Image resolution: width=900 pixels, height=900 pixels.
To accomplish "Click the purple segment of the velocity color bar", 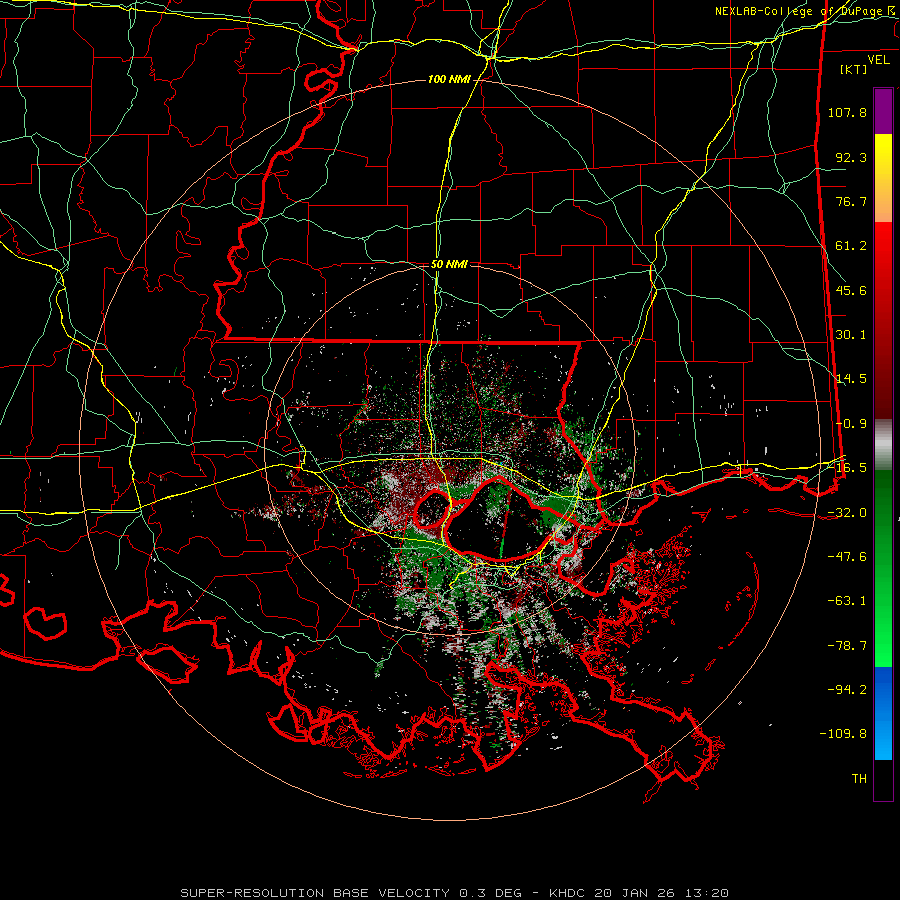I will point(883,111).
